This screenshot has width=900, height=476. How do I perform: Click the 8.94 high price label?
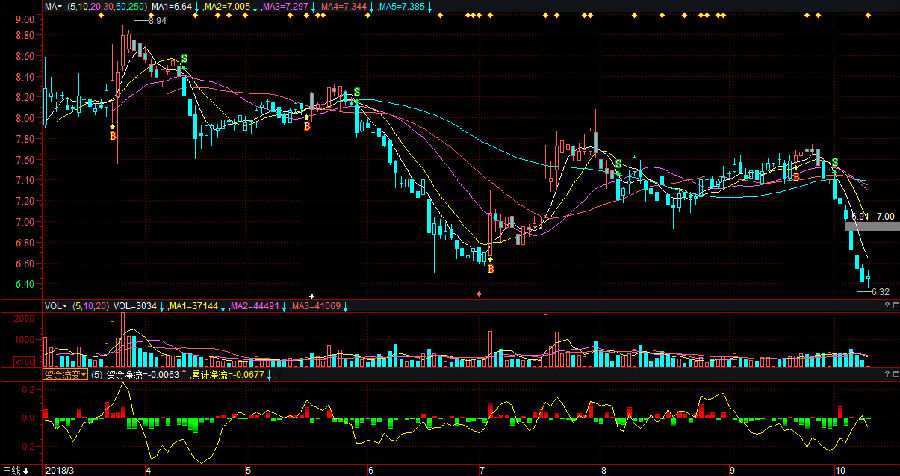pos(157,21)
